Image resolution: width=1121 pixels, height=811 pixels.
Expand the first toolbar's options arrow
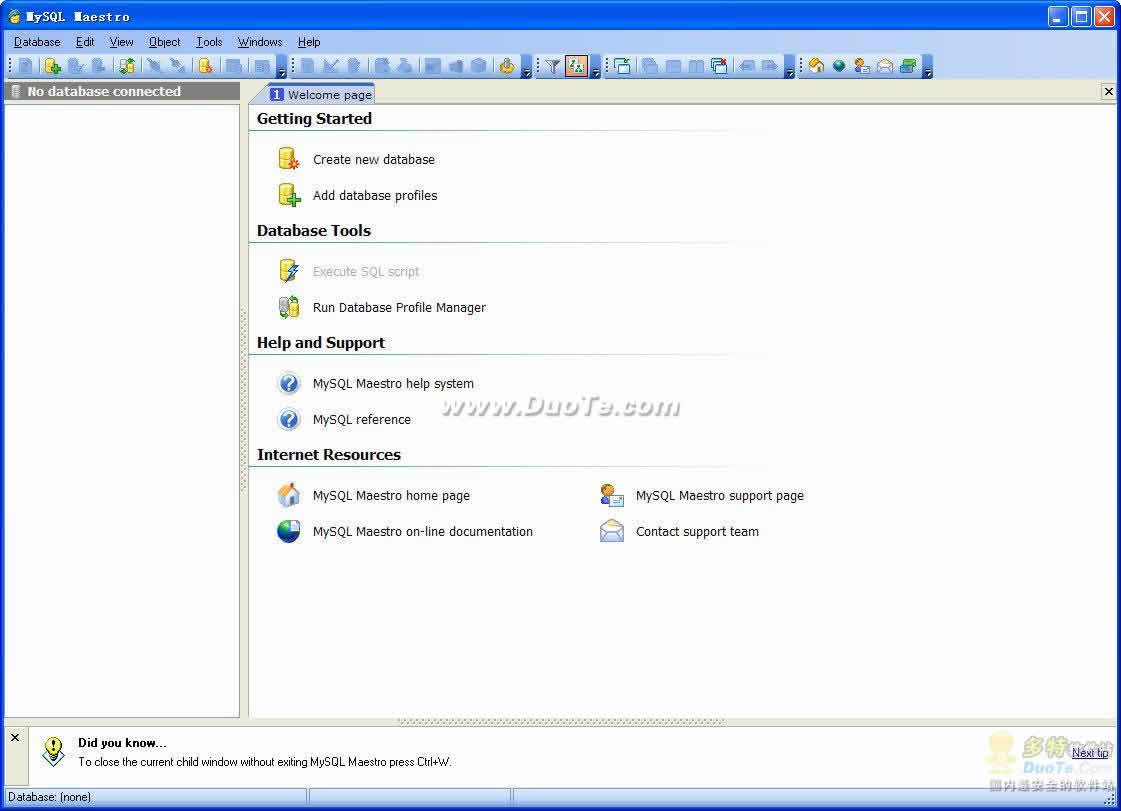click(x=282, y=67)
